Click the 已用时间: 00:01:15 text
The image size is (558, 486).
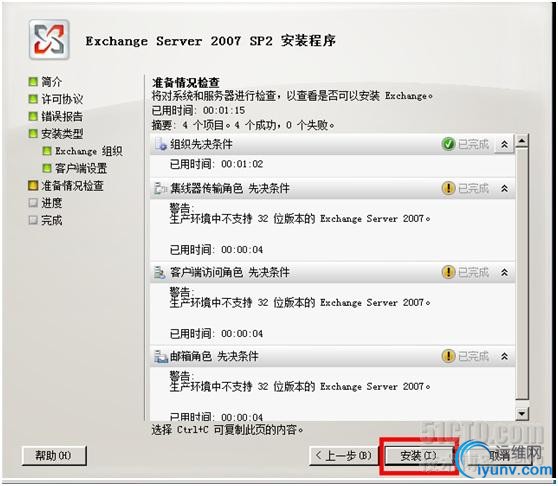[198, 110]
